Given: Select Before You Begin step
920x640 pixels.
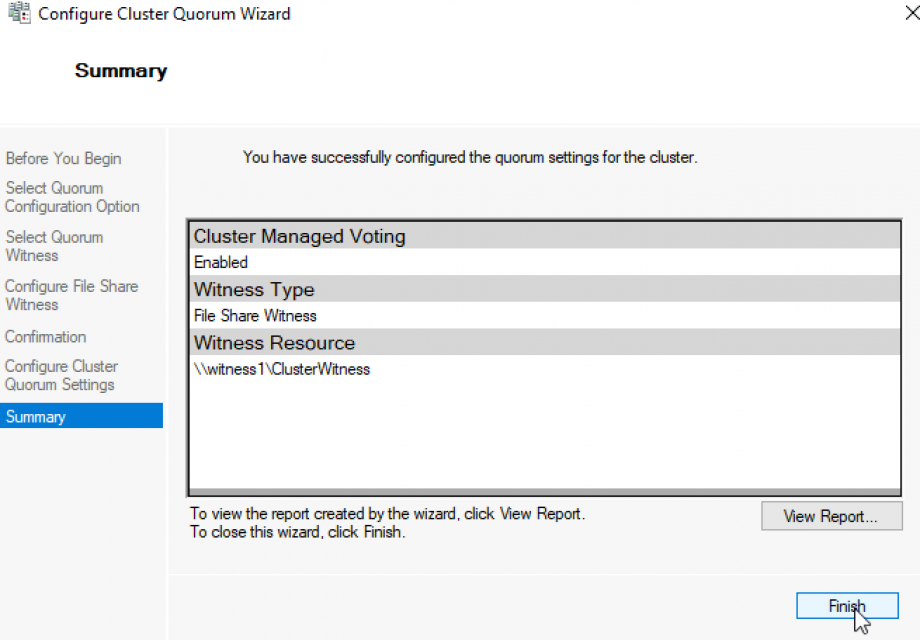Looking at the screenshot, I should click(63, 158).
